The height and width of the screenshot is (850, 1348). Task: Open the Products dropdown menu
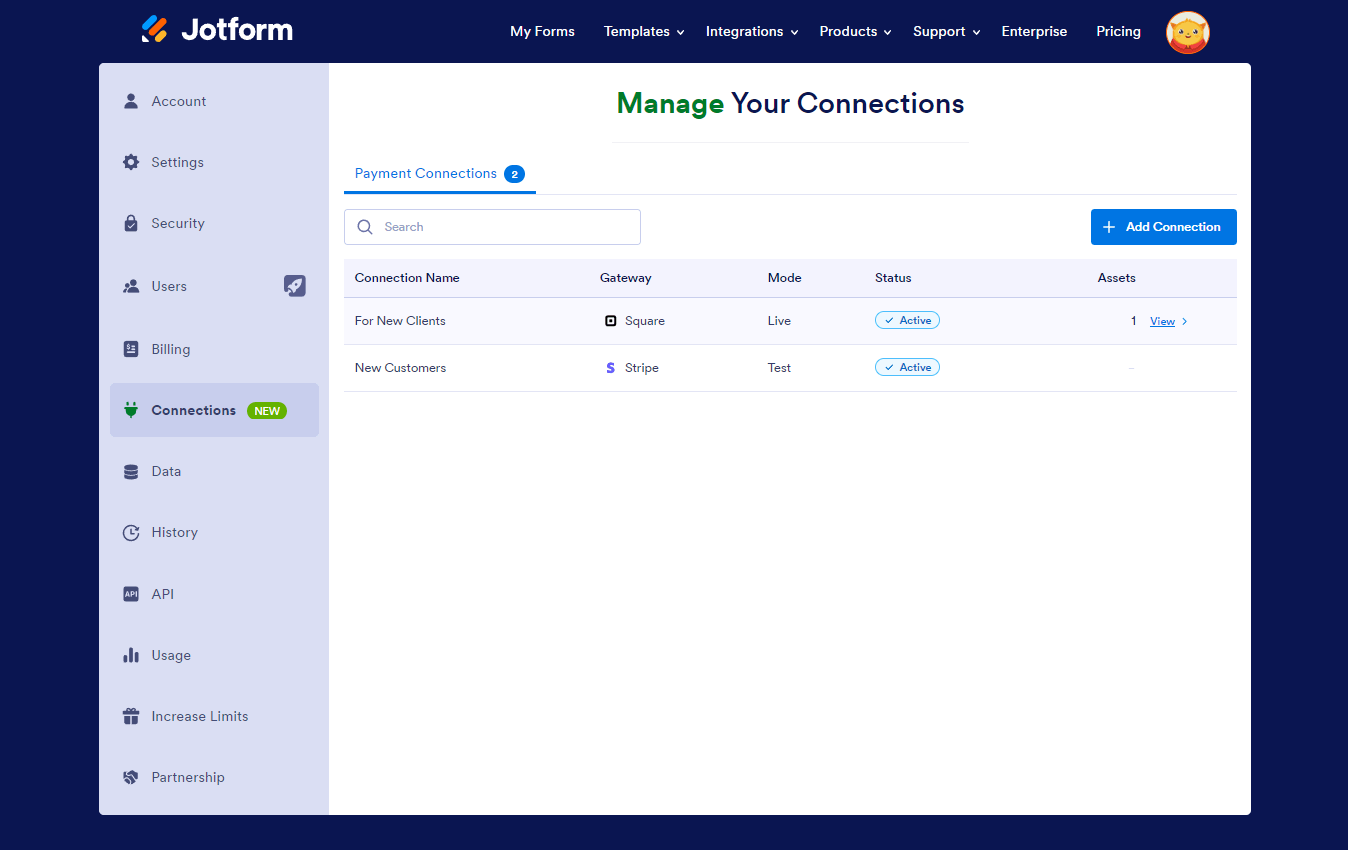855,32
